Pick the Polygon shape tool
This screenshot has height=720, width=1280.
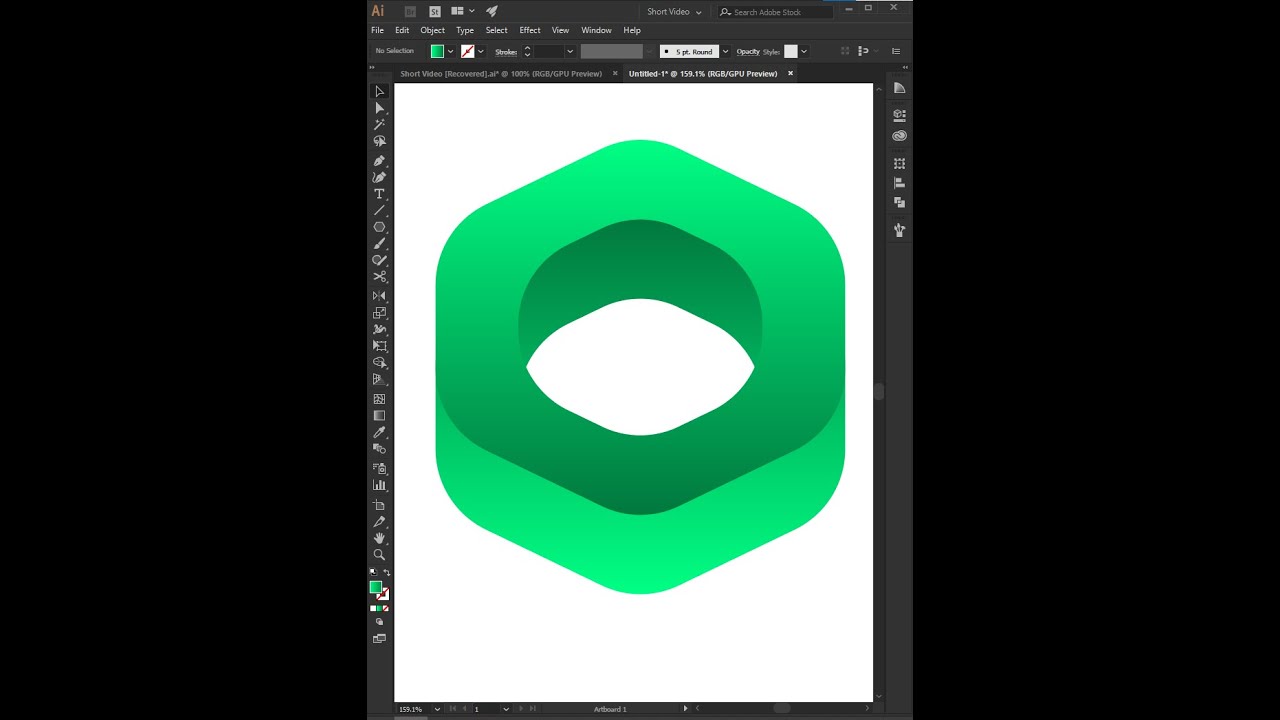379,227
